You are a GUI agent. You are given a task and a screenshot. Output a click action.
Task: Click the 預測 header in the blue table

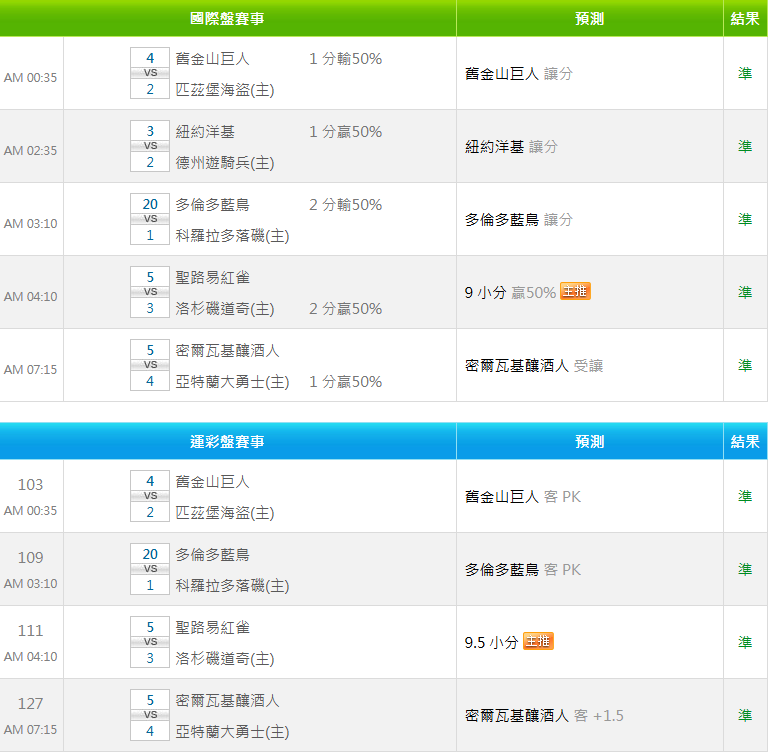pyautogui.click(x=590, y=442)
